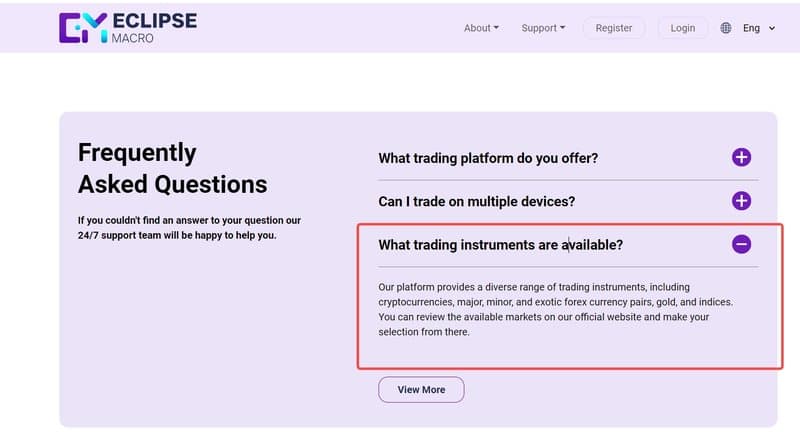This screenshot has height=432, width=800.
Task: Click the chevron beside Eng
Action: pyautogui.click(x=772, y=29)
